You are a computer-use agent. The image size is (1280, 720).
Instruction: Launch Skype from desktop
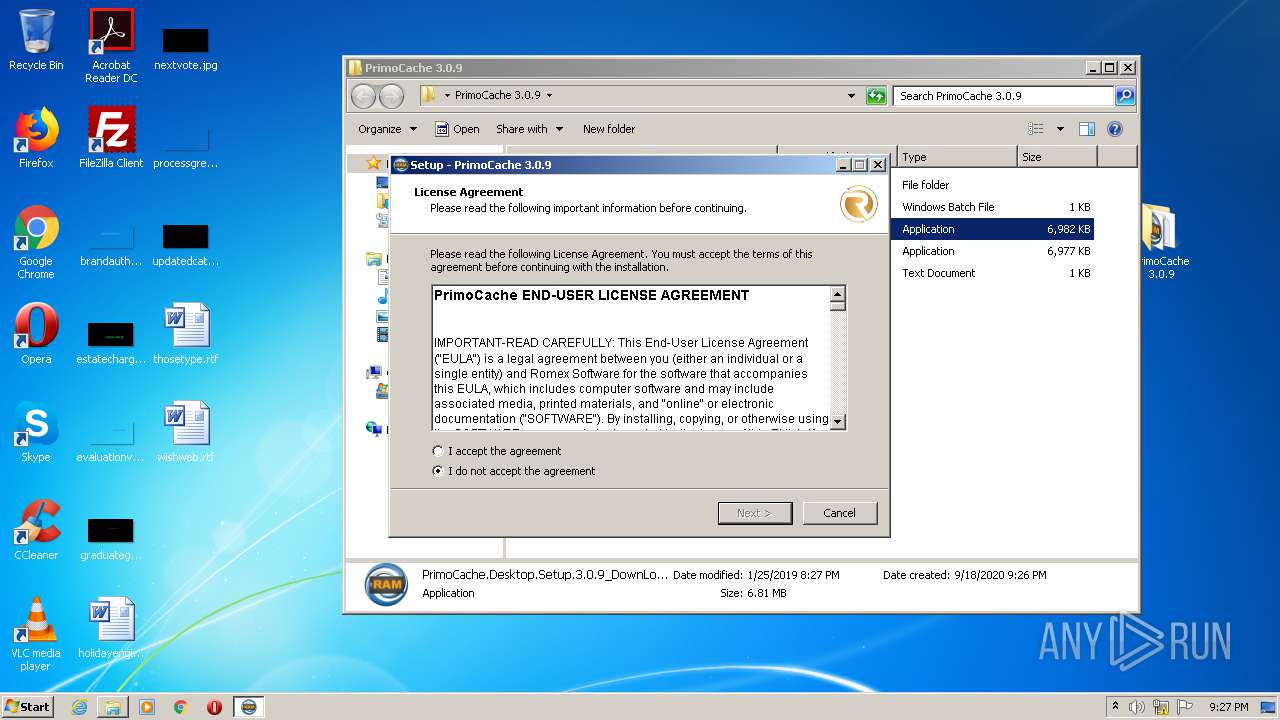pos(36,432)
